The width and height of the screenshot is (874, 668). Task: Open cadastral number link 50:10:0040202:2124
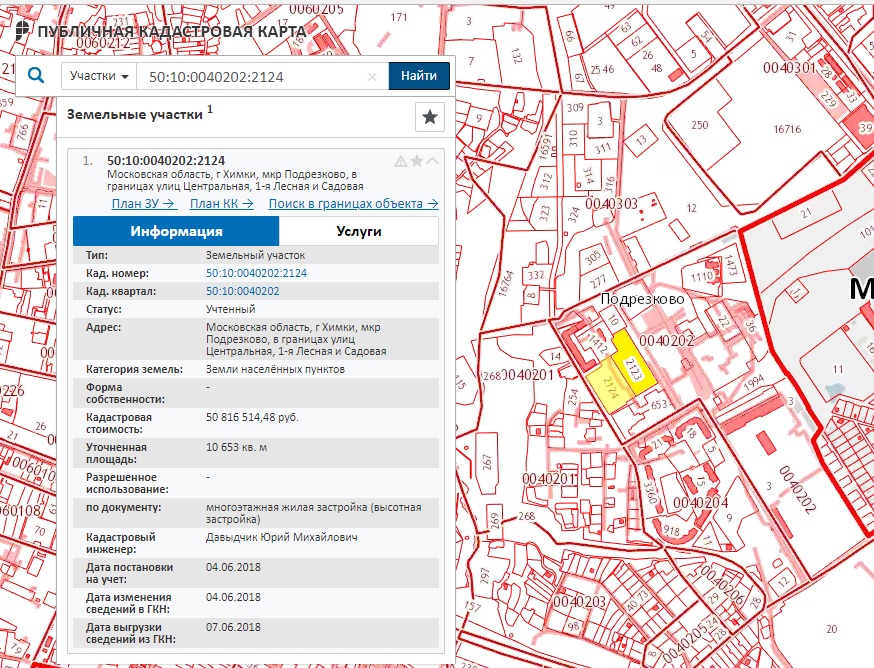pos(256,273)
